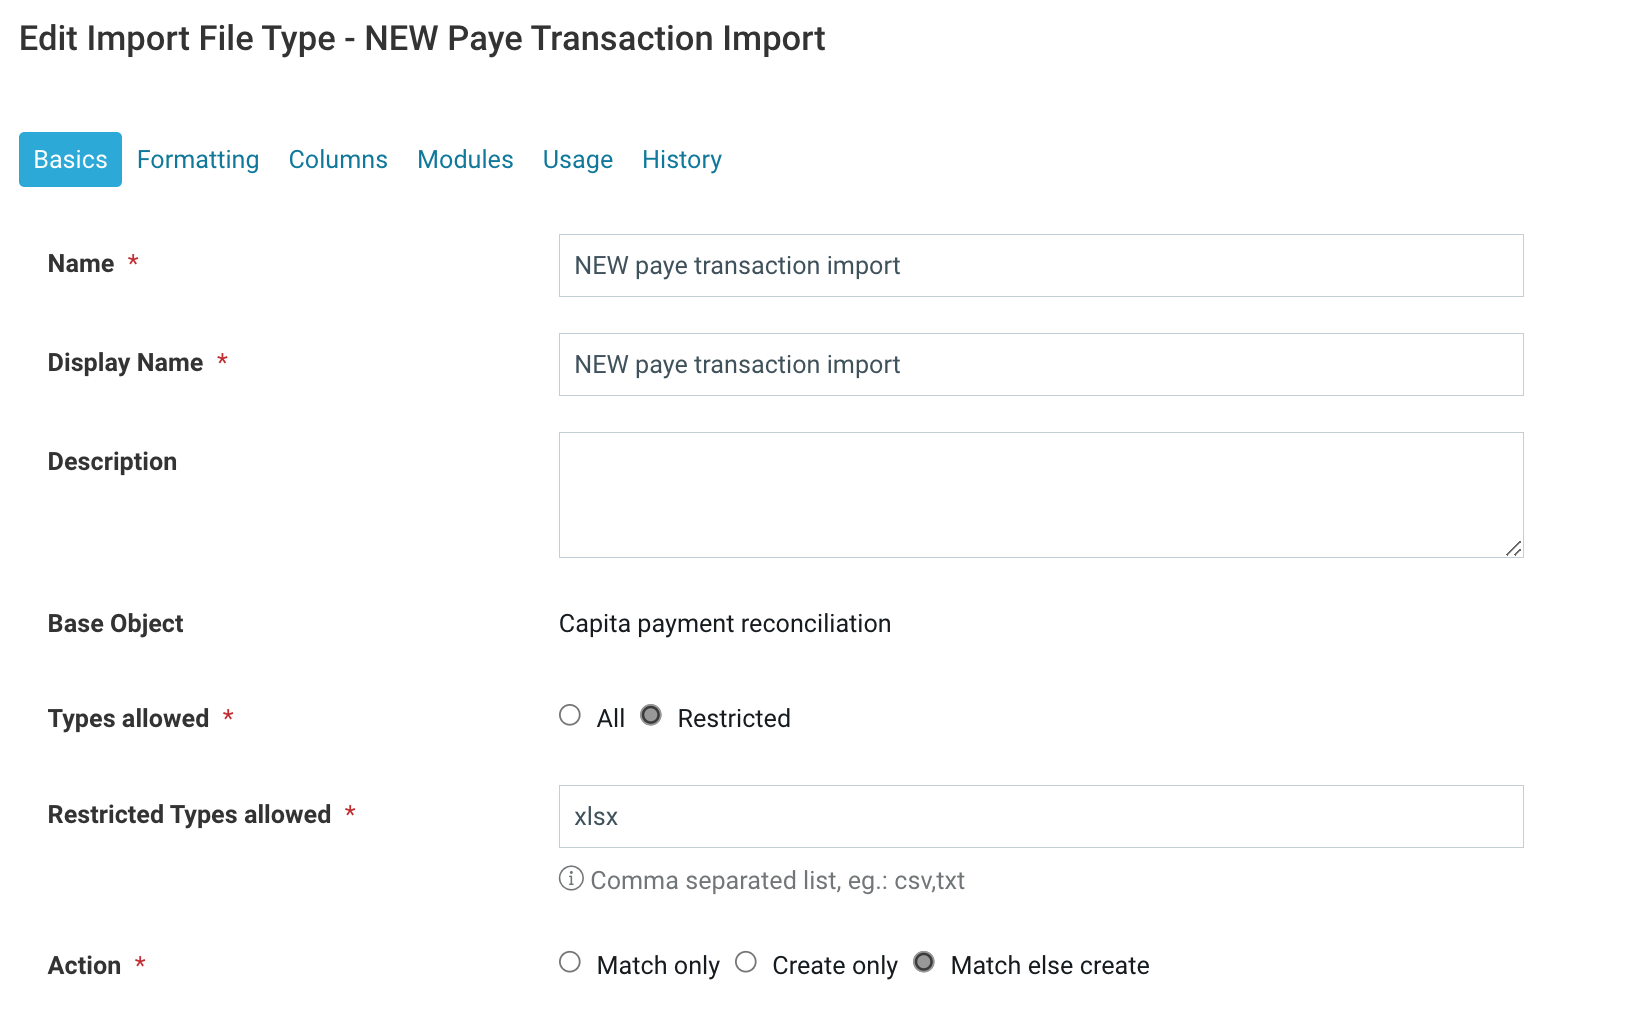Click the info icon beside comma separated hint
The width and height of the screenshot is (1632, 1022).
[x=571, y=879]
